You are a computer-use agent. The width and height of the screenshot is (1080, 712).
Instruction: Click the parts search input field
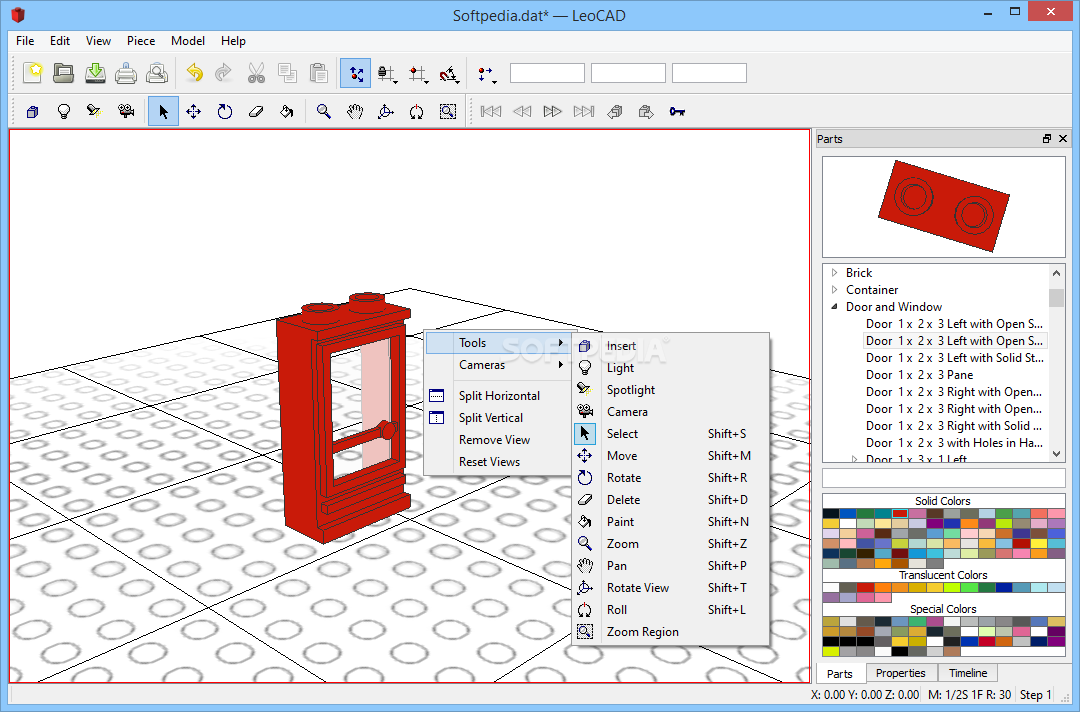(944, 478)
